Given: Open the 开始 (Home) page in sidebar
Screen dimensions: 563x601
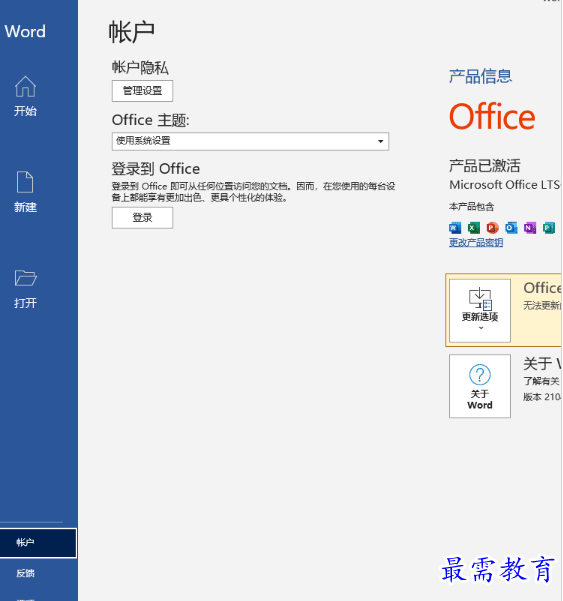Looking at the screenshot, I should tap(25, 96).
